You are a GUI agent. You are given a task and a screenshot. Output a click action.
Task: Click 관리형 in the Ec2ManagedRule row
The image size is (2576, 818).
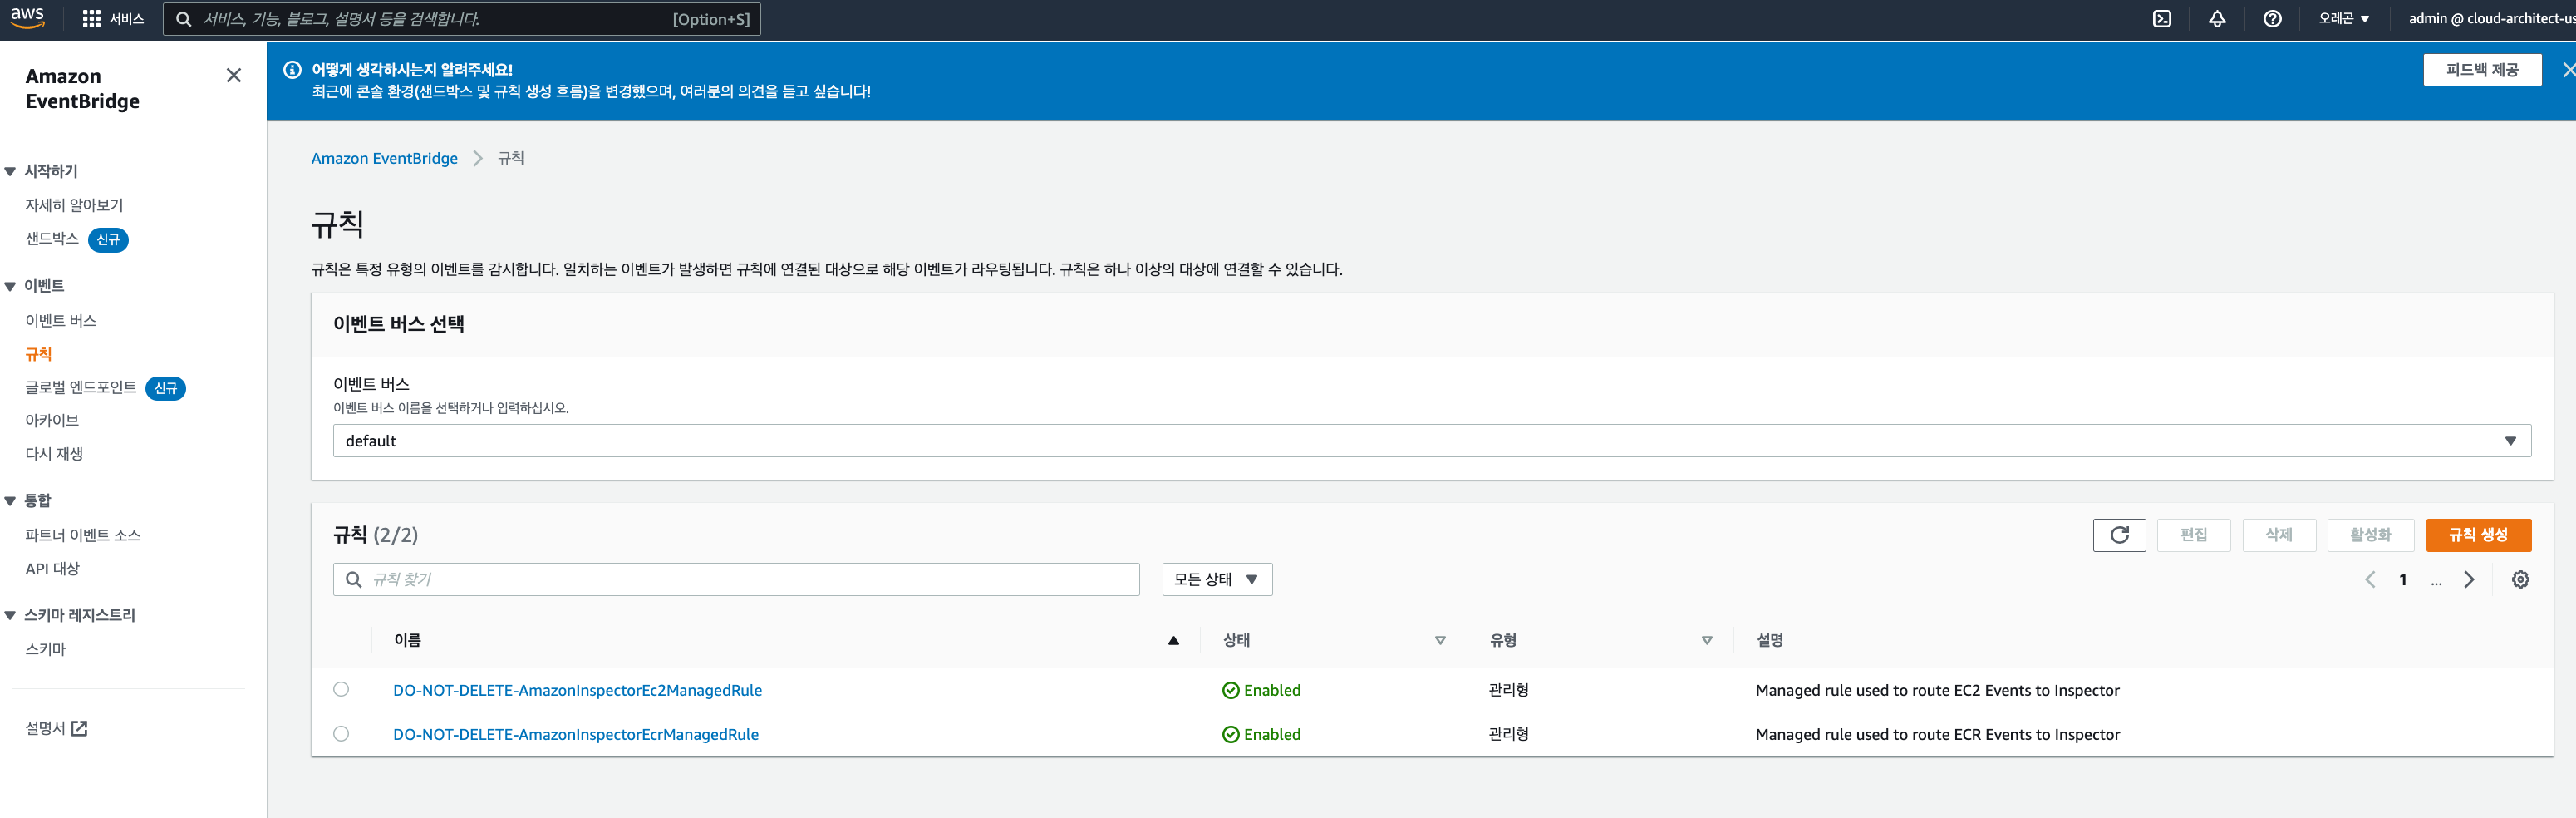pos(1508,690)
